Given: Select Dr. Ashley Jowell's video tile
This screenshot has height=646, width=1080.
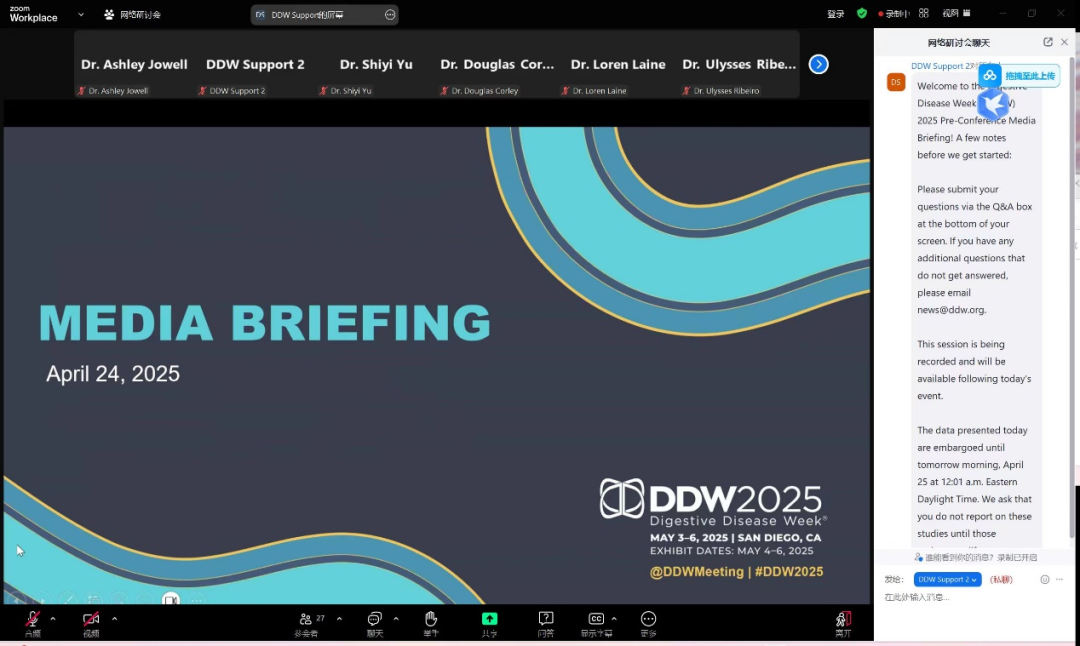Looking at the screenshot, I should click(x=134, y=64).
